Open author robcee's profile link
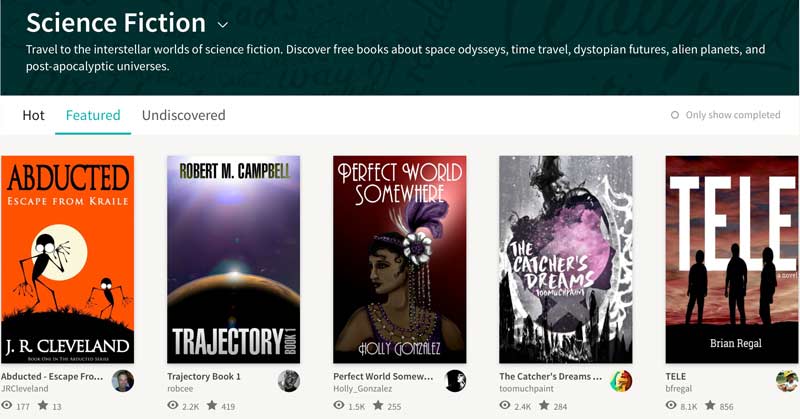This screenshot has height=419, width=800. (180, 388)
